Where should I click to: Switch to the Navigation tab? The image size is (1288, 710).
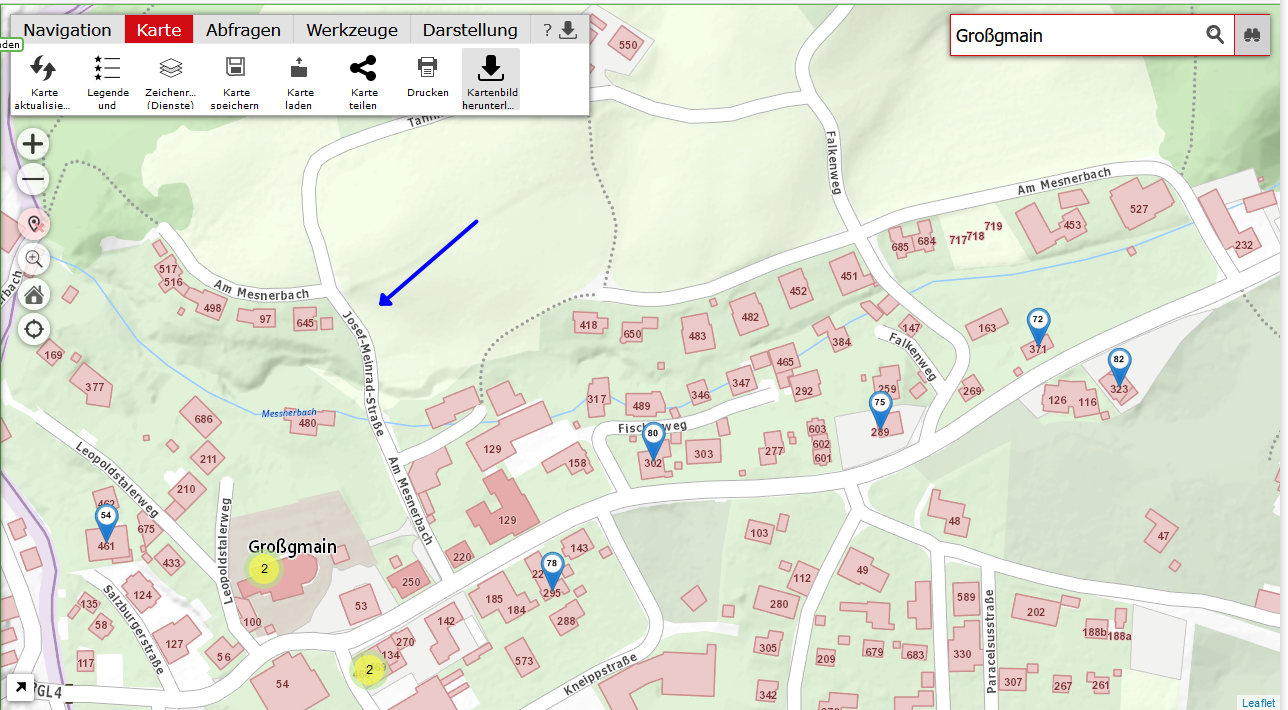tap(67, 30)
